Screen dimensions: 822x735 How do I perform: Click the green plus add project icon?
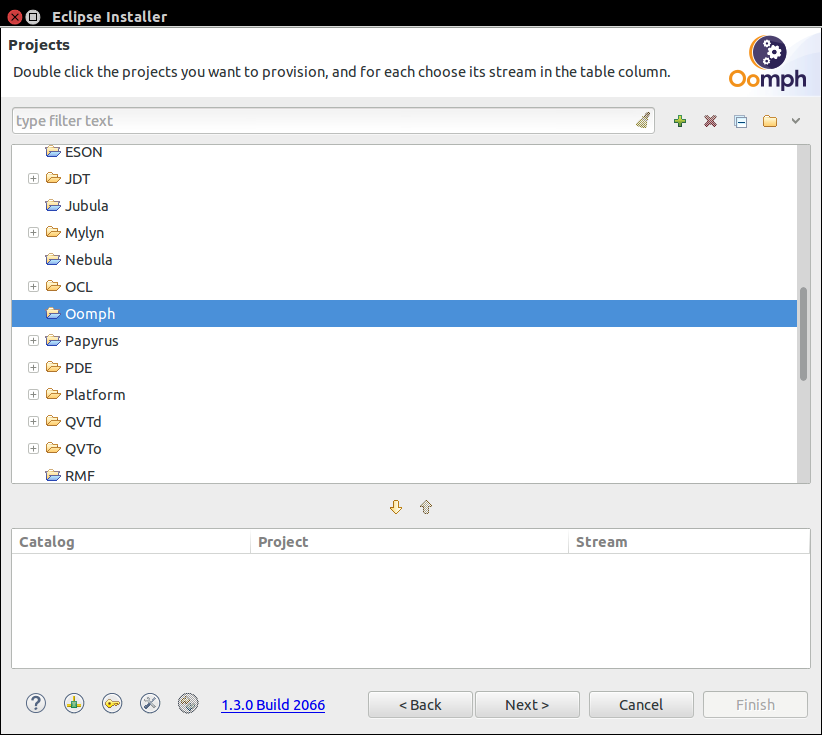coord(680,121)
